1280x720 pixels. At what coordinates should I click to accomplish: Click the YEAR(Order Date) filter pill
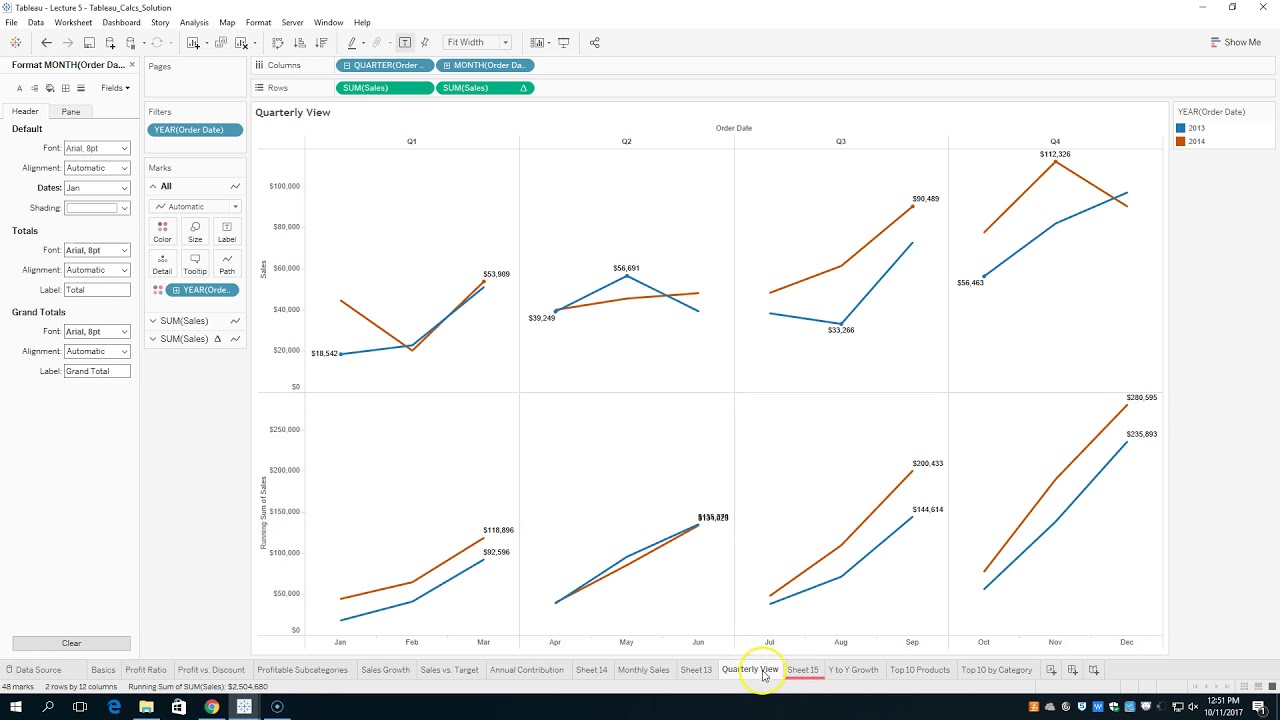195,130
